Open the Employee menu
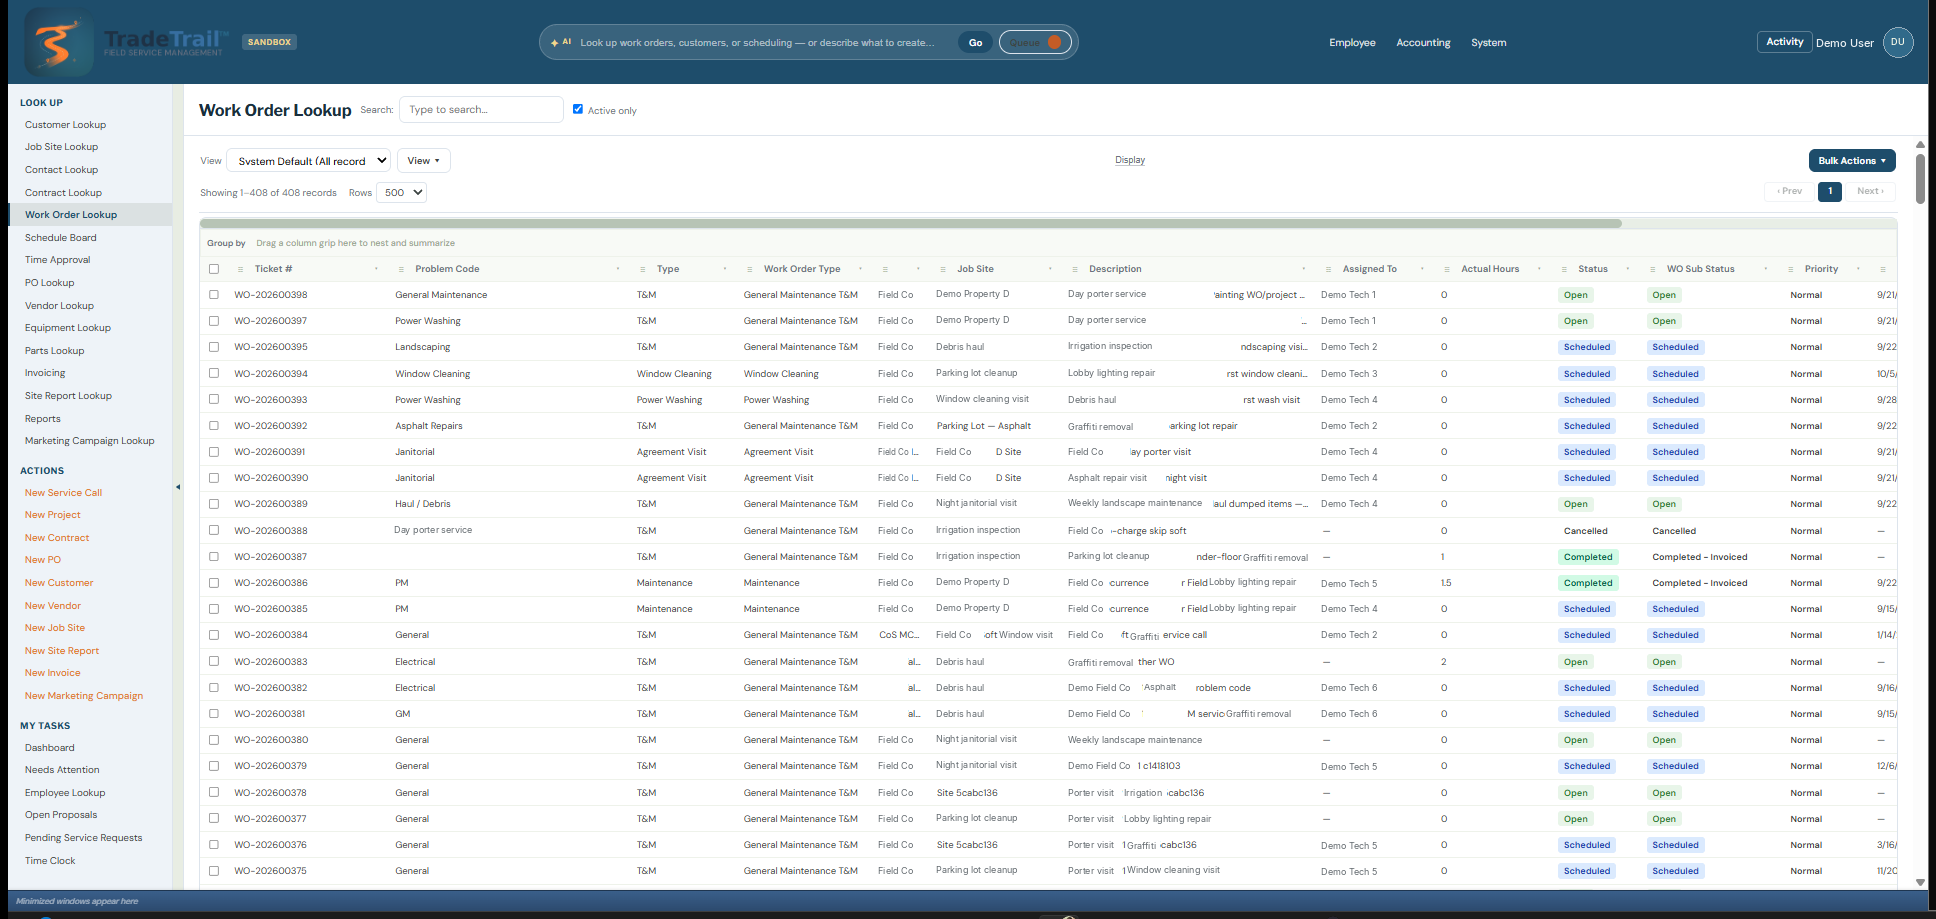This screenshot has height=919, width=1936. (x=1352, y=43)
